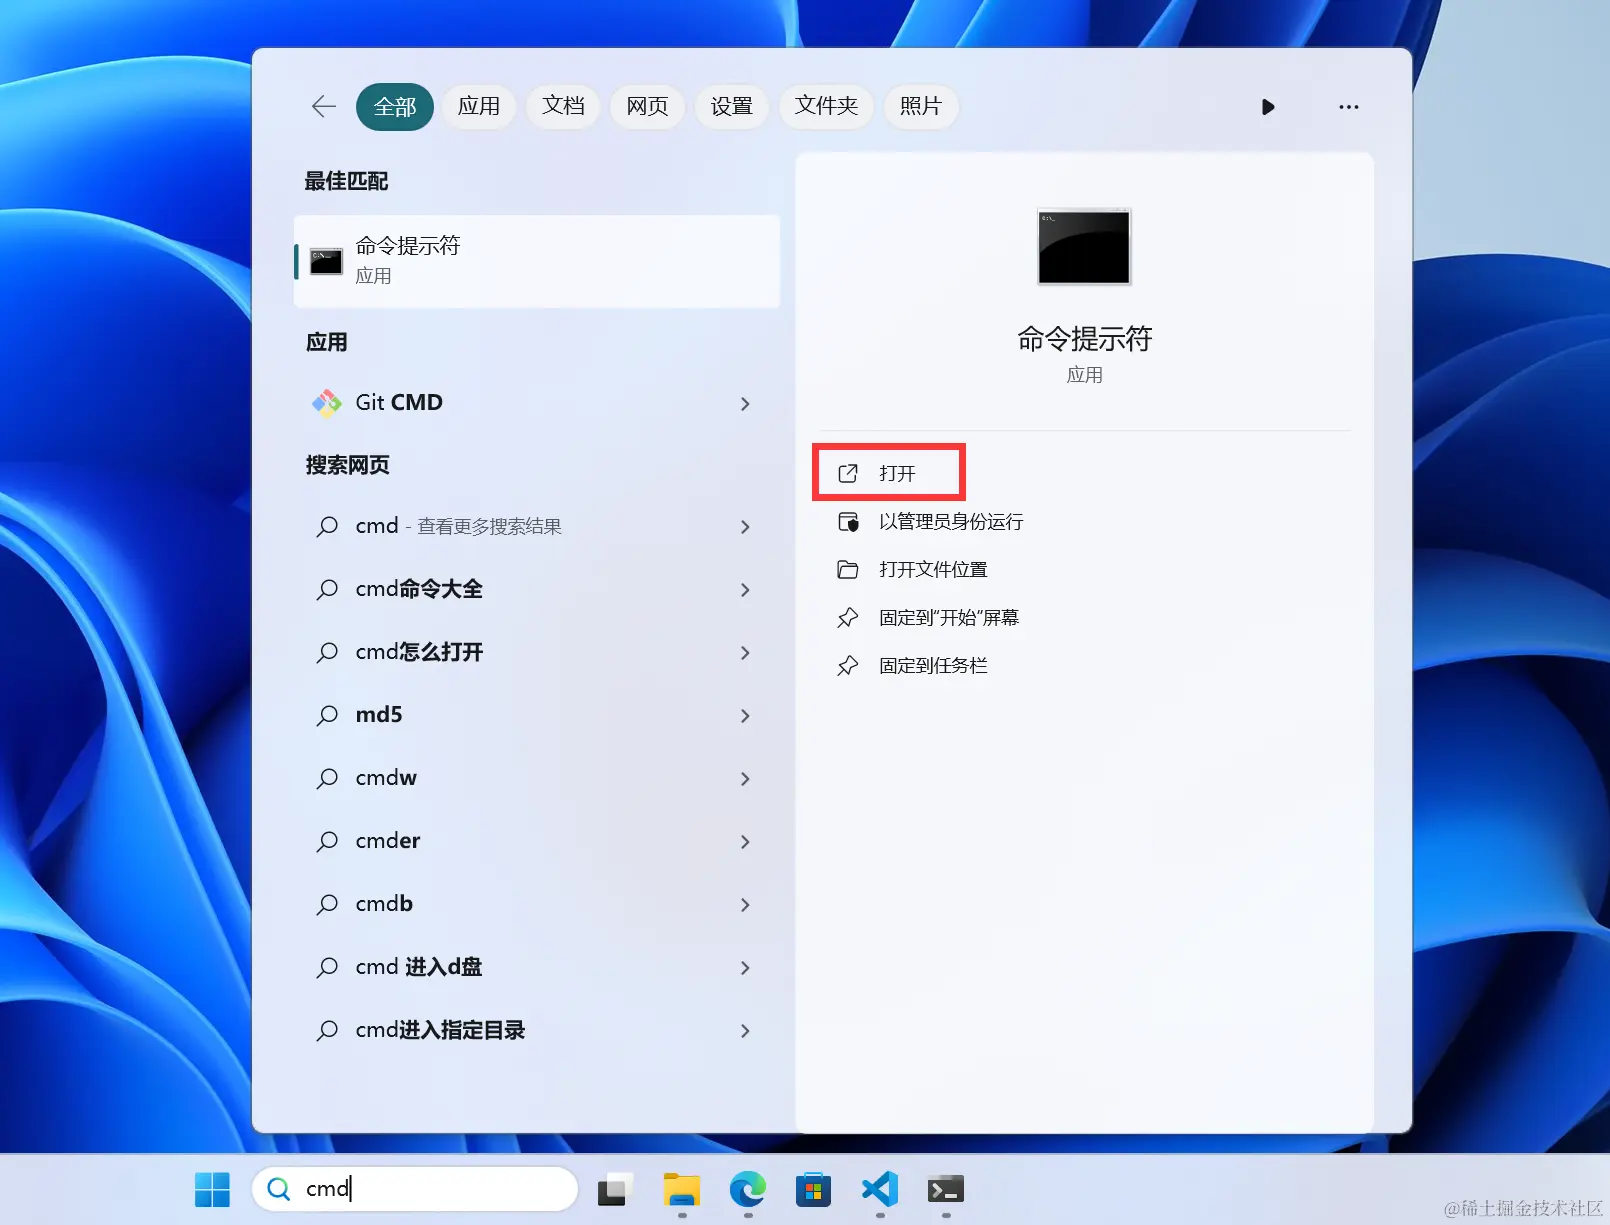
Task: Switch to the 设置 filter tab
Action: pyautogui.click(x=731, y=106)
